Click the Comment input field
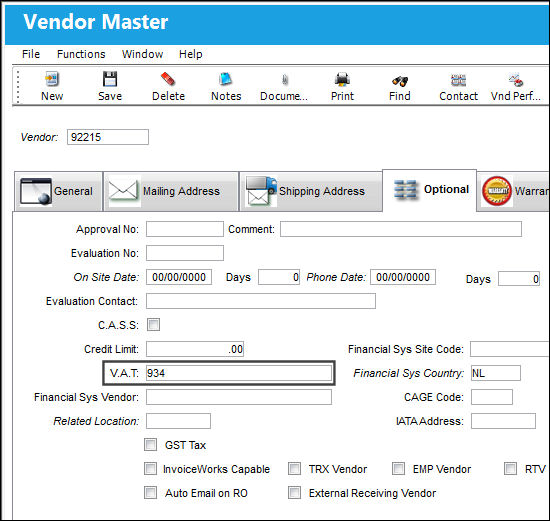This screenshot has width=550, height=521. [x=401, y=229]
